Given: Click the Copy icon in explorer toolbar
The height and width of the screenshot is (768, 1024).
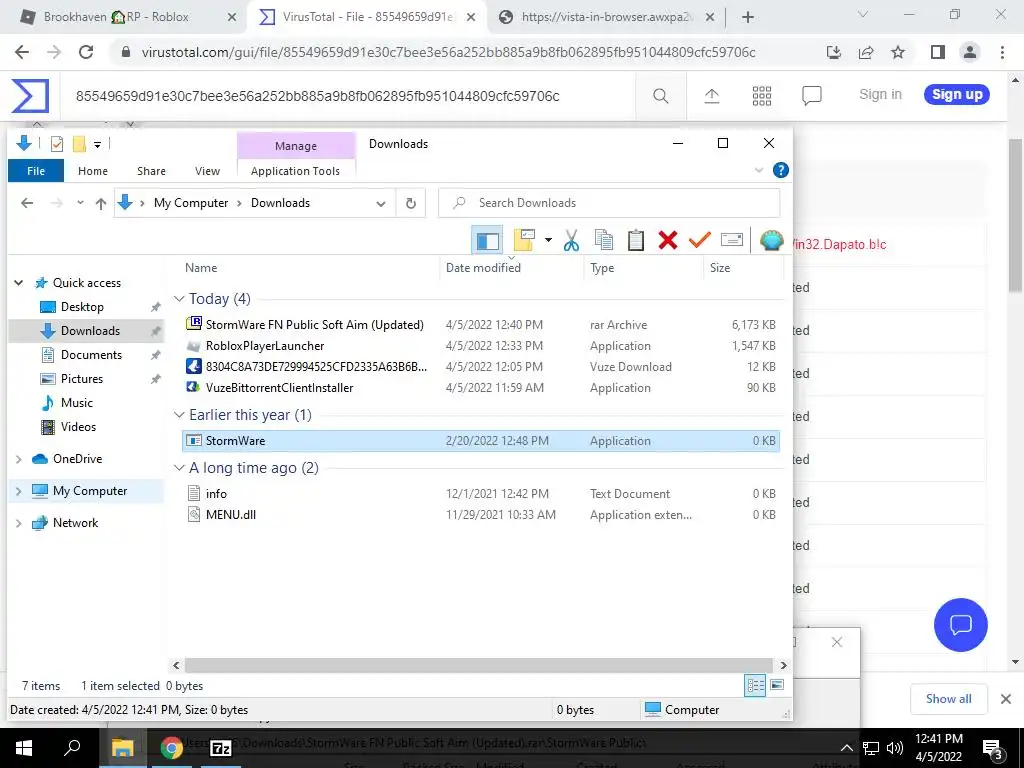Looking at the screenshot, I should pyautogui.click(x=603, y=240).
